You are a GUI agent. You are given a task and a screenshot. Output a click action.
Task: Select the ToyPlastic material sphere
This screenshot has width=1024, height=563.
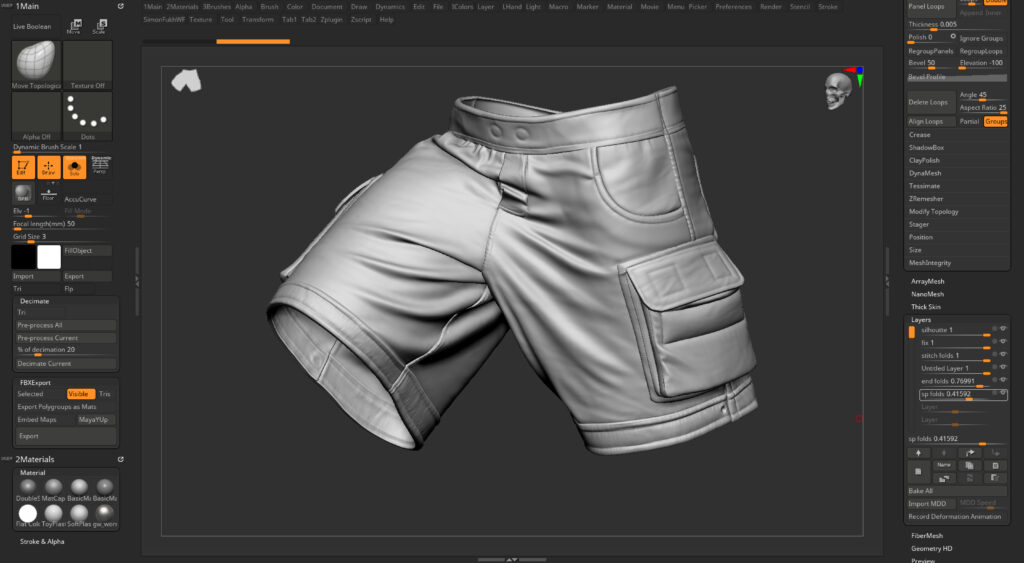point(54,513)
